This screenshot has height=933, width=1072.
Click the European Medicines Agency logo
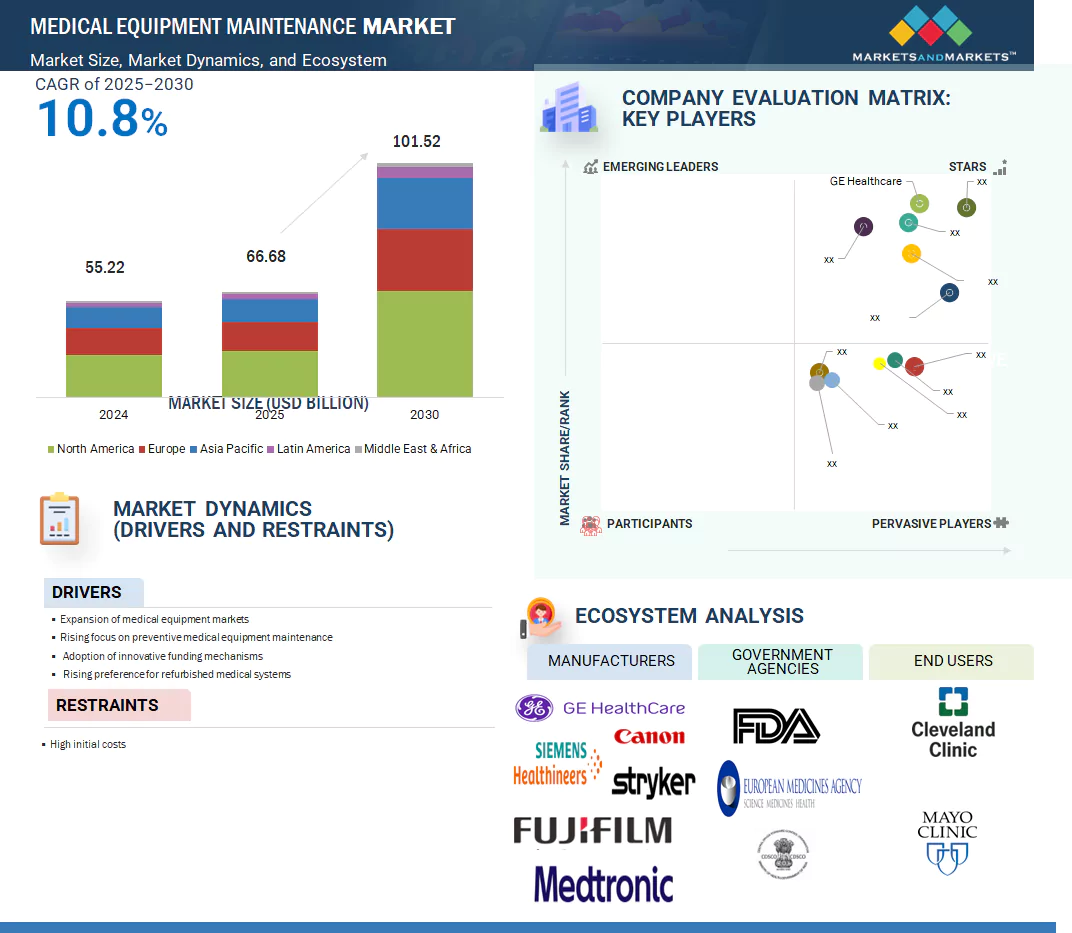coord(789,788)
